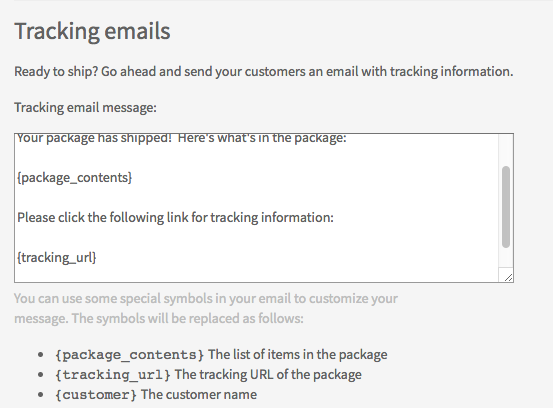Image resolution: width=553 pixels, height=408 pixels.
Task: Click 'The list of items in the package' description
Action: pyautogui.click(x=298, y=354)
